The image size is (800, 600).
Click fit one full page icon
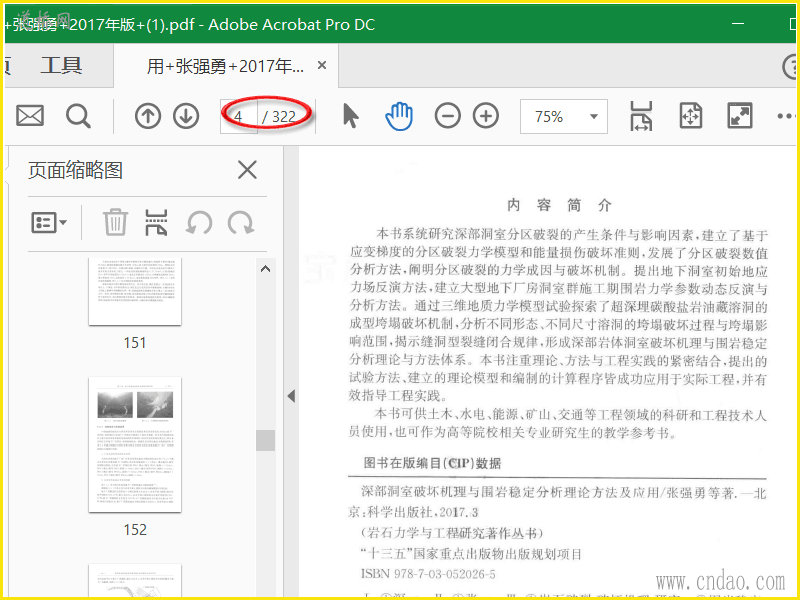691,116
